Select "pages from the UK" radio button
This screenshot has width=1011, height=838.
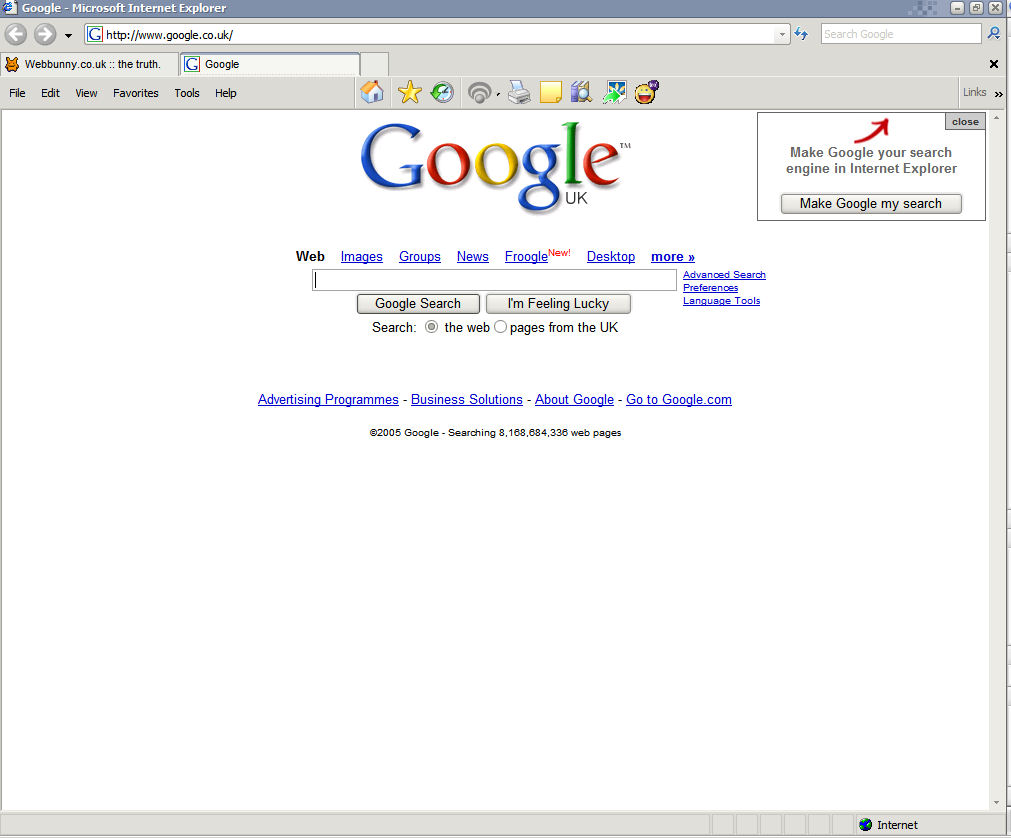501,327
